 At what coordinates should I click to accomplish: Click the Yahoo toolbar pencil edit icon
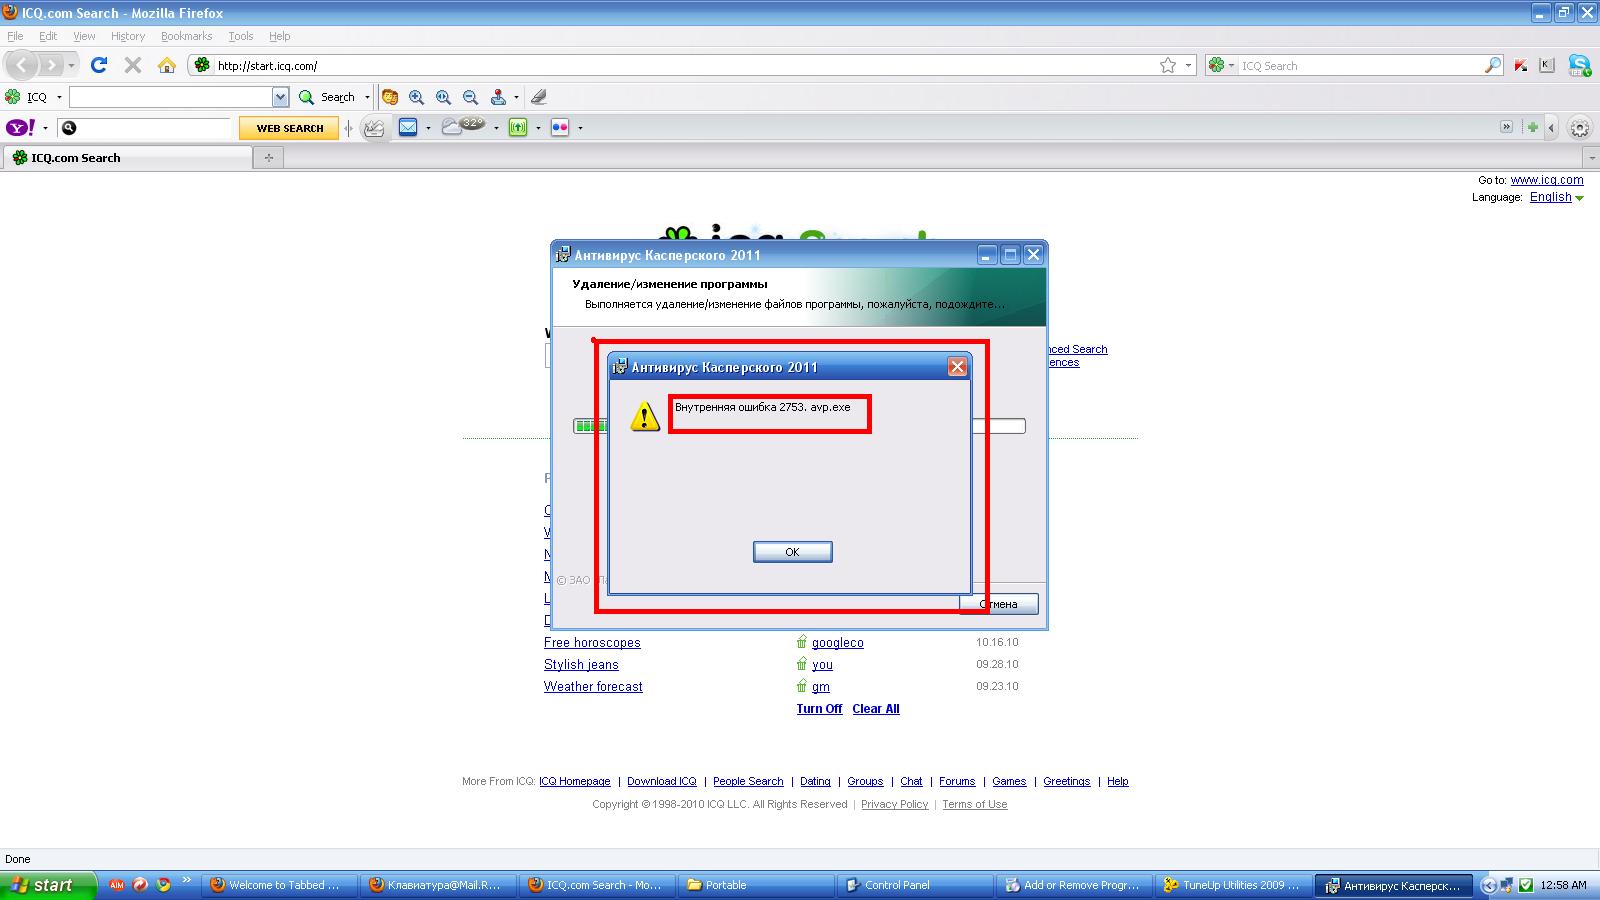[374, 128]
